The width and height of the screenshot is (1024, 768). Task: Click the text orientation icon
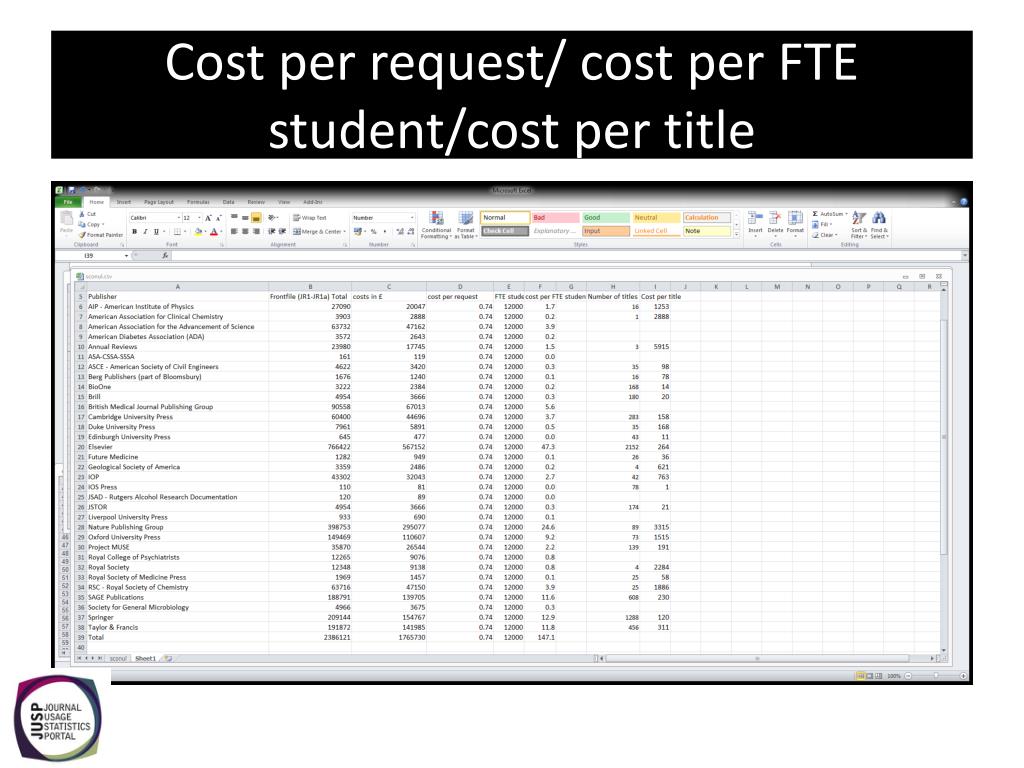click(x=273, y=218)
